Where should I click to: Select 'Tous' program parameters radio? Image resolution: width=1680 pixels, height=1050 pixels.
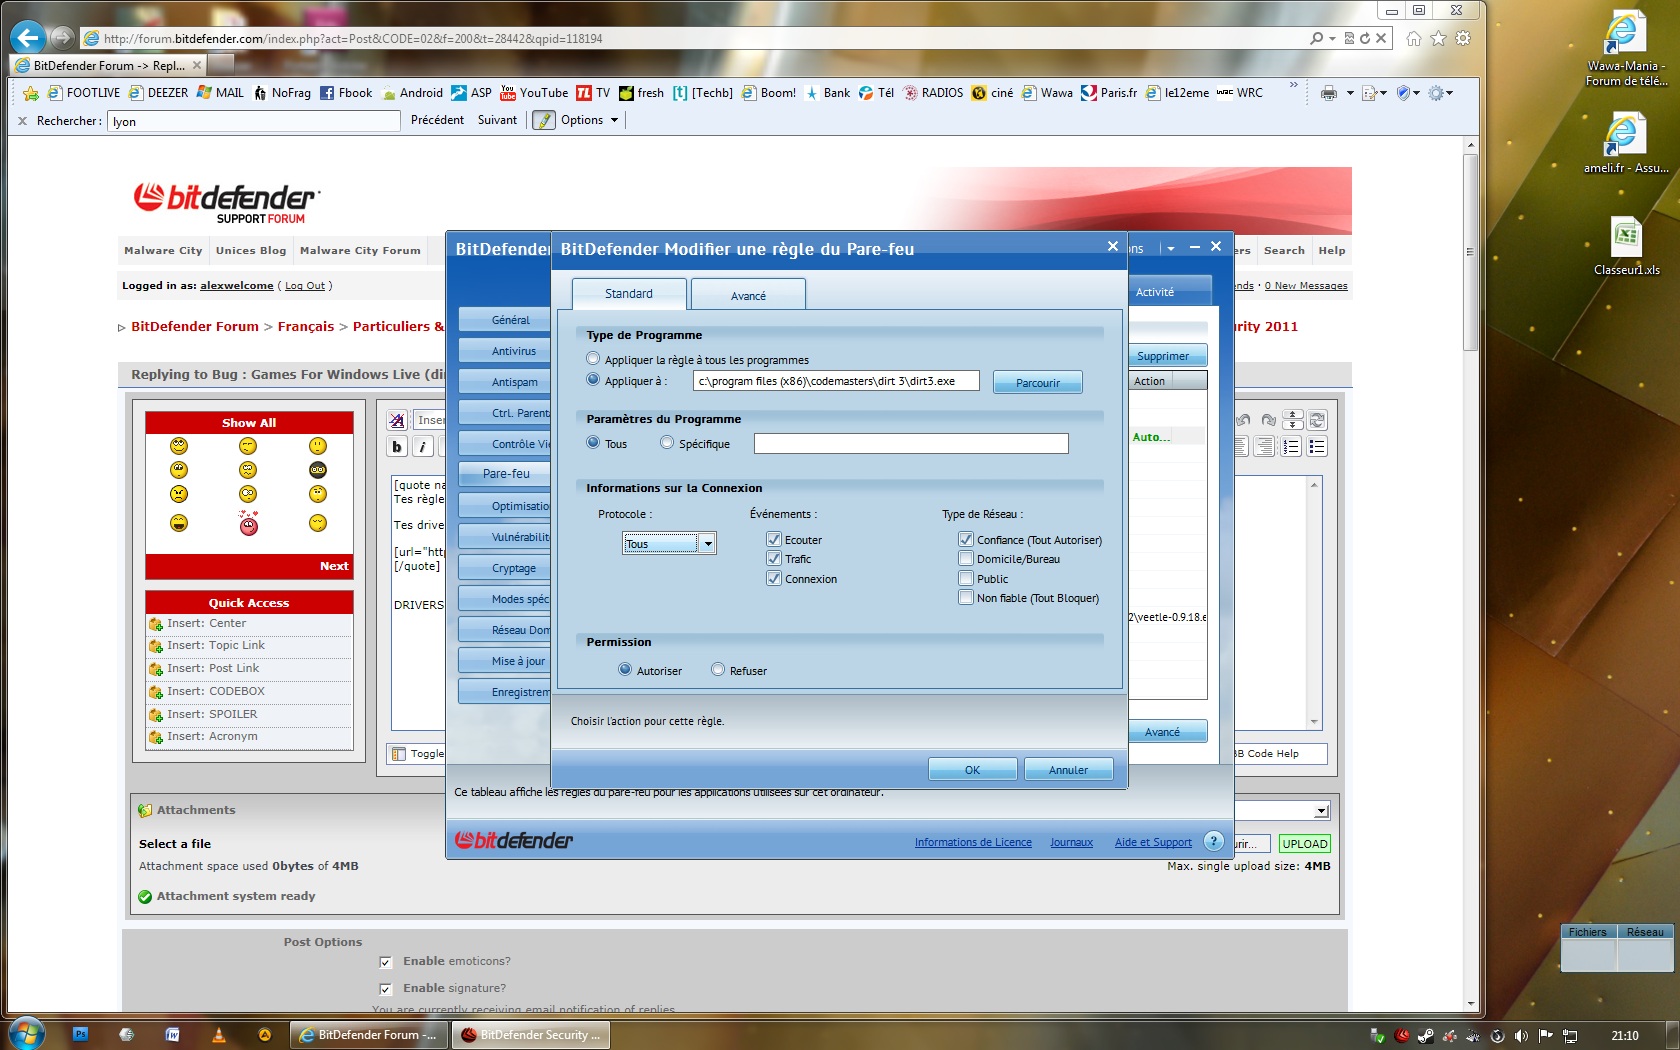click(x=593, y=443)
